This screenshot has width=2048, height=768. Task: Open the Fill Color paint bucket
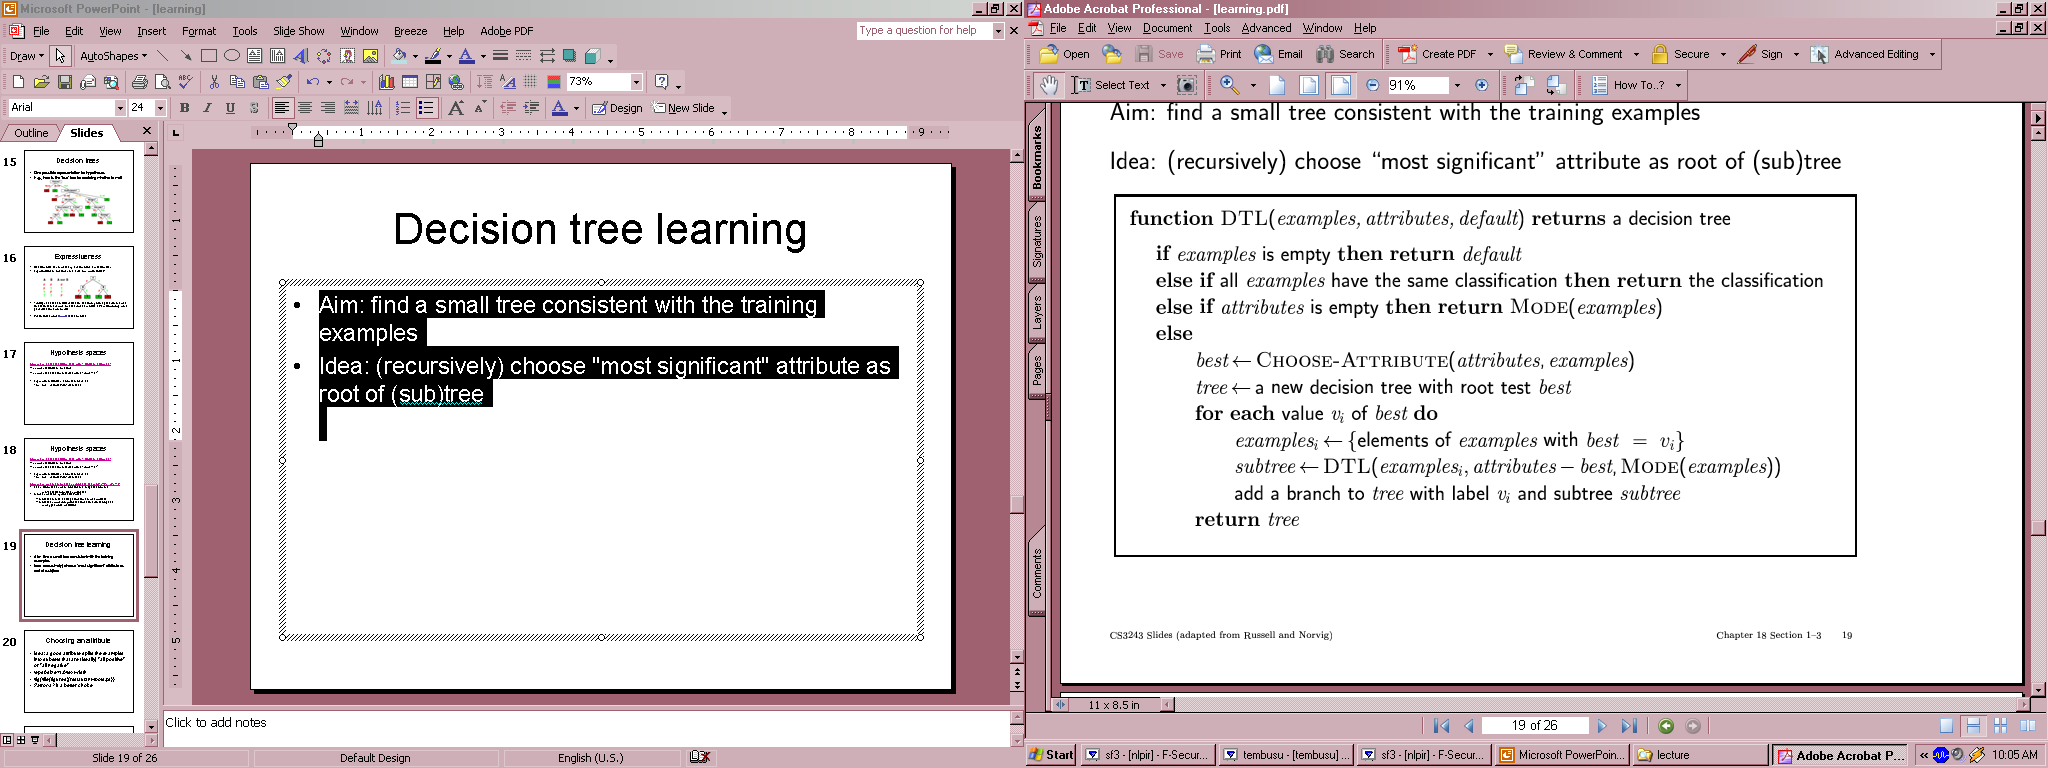[x=400, y=56]
